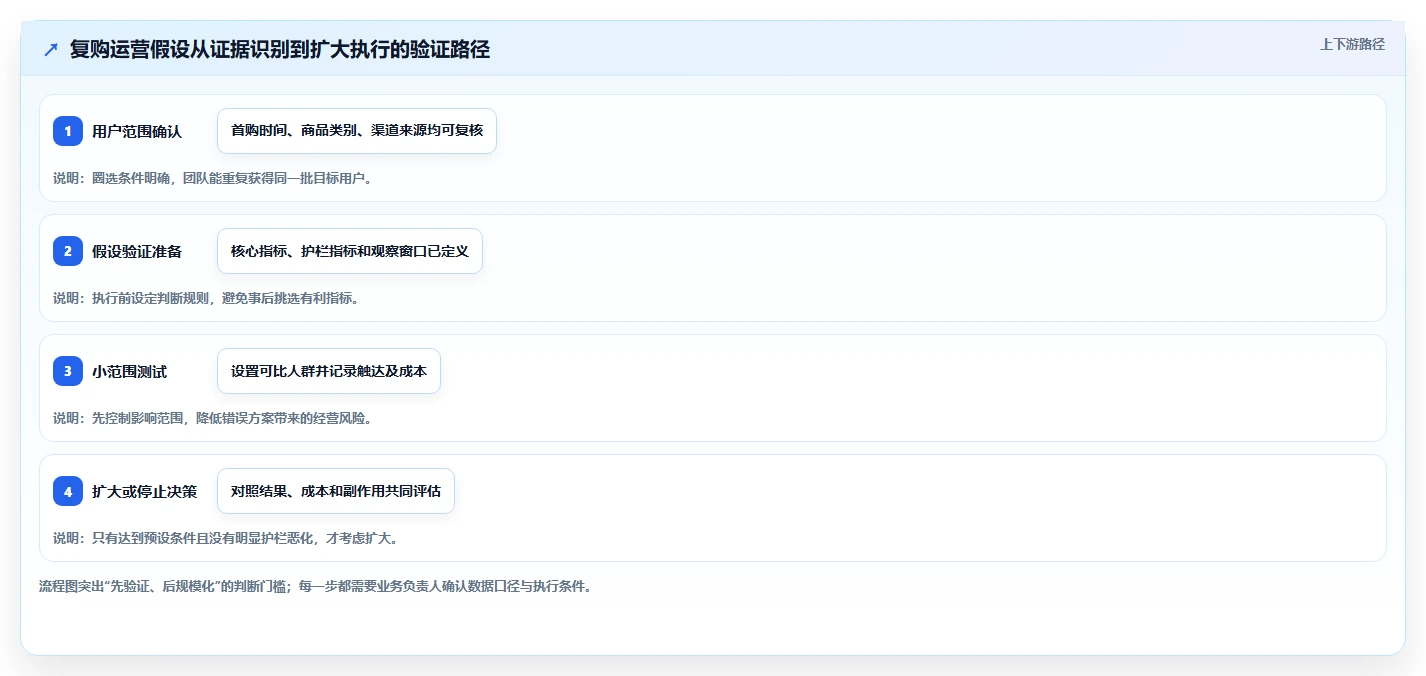The image size is (1426, 676).
Task: Click the footer text starting with 流程图突出
Action: 315,586
